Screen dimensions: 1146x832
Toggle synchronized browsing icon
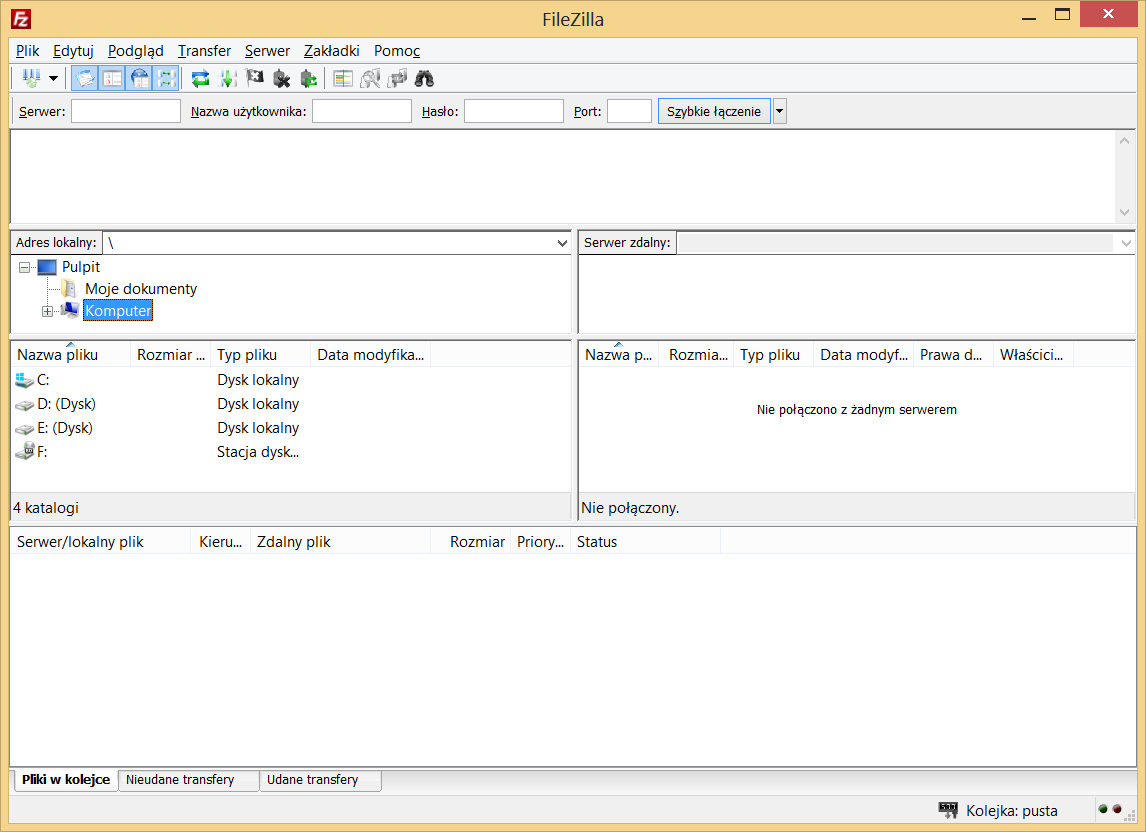pyautogui.click(x=397, y=78)
